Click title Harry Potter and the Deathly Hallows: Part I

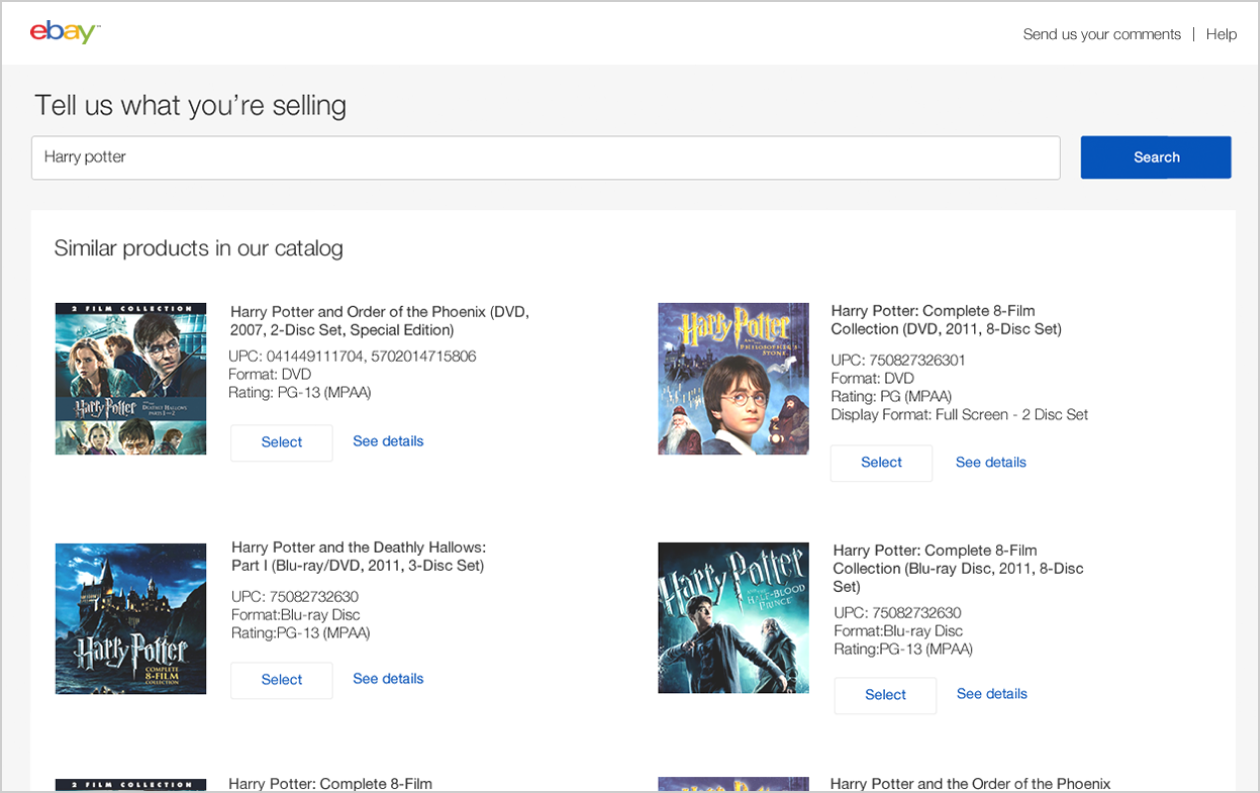[x=358, y=557]
